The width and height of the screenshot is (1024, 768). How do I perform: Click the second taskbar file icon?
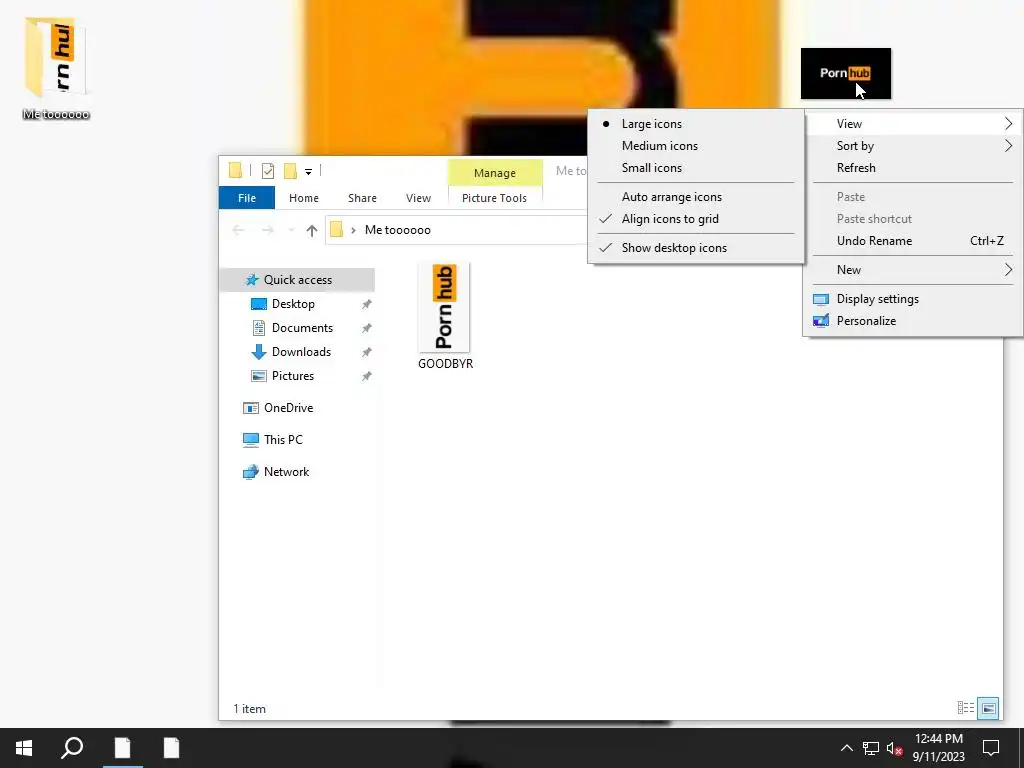171,748
